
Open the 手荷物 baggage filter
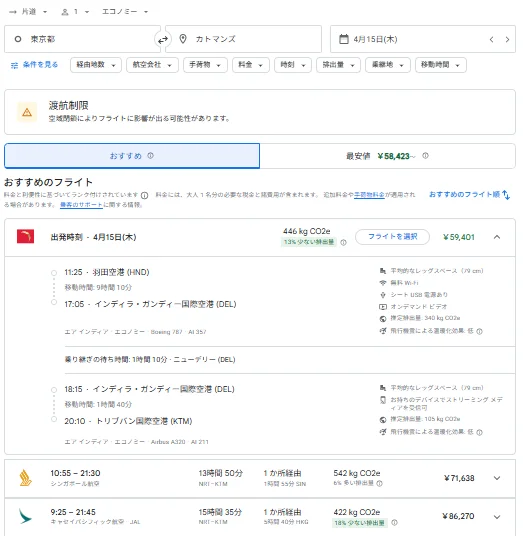point(205,65)
